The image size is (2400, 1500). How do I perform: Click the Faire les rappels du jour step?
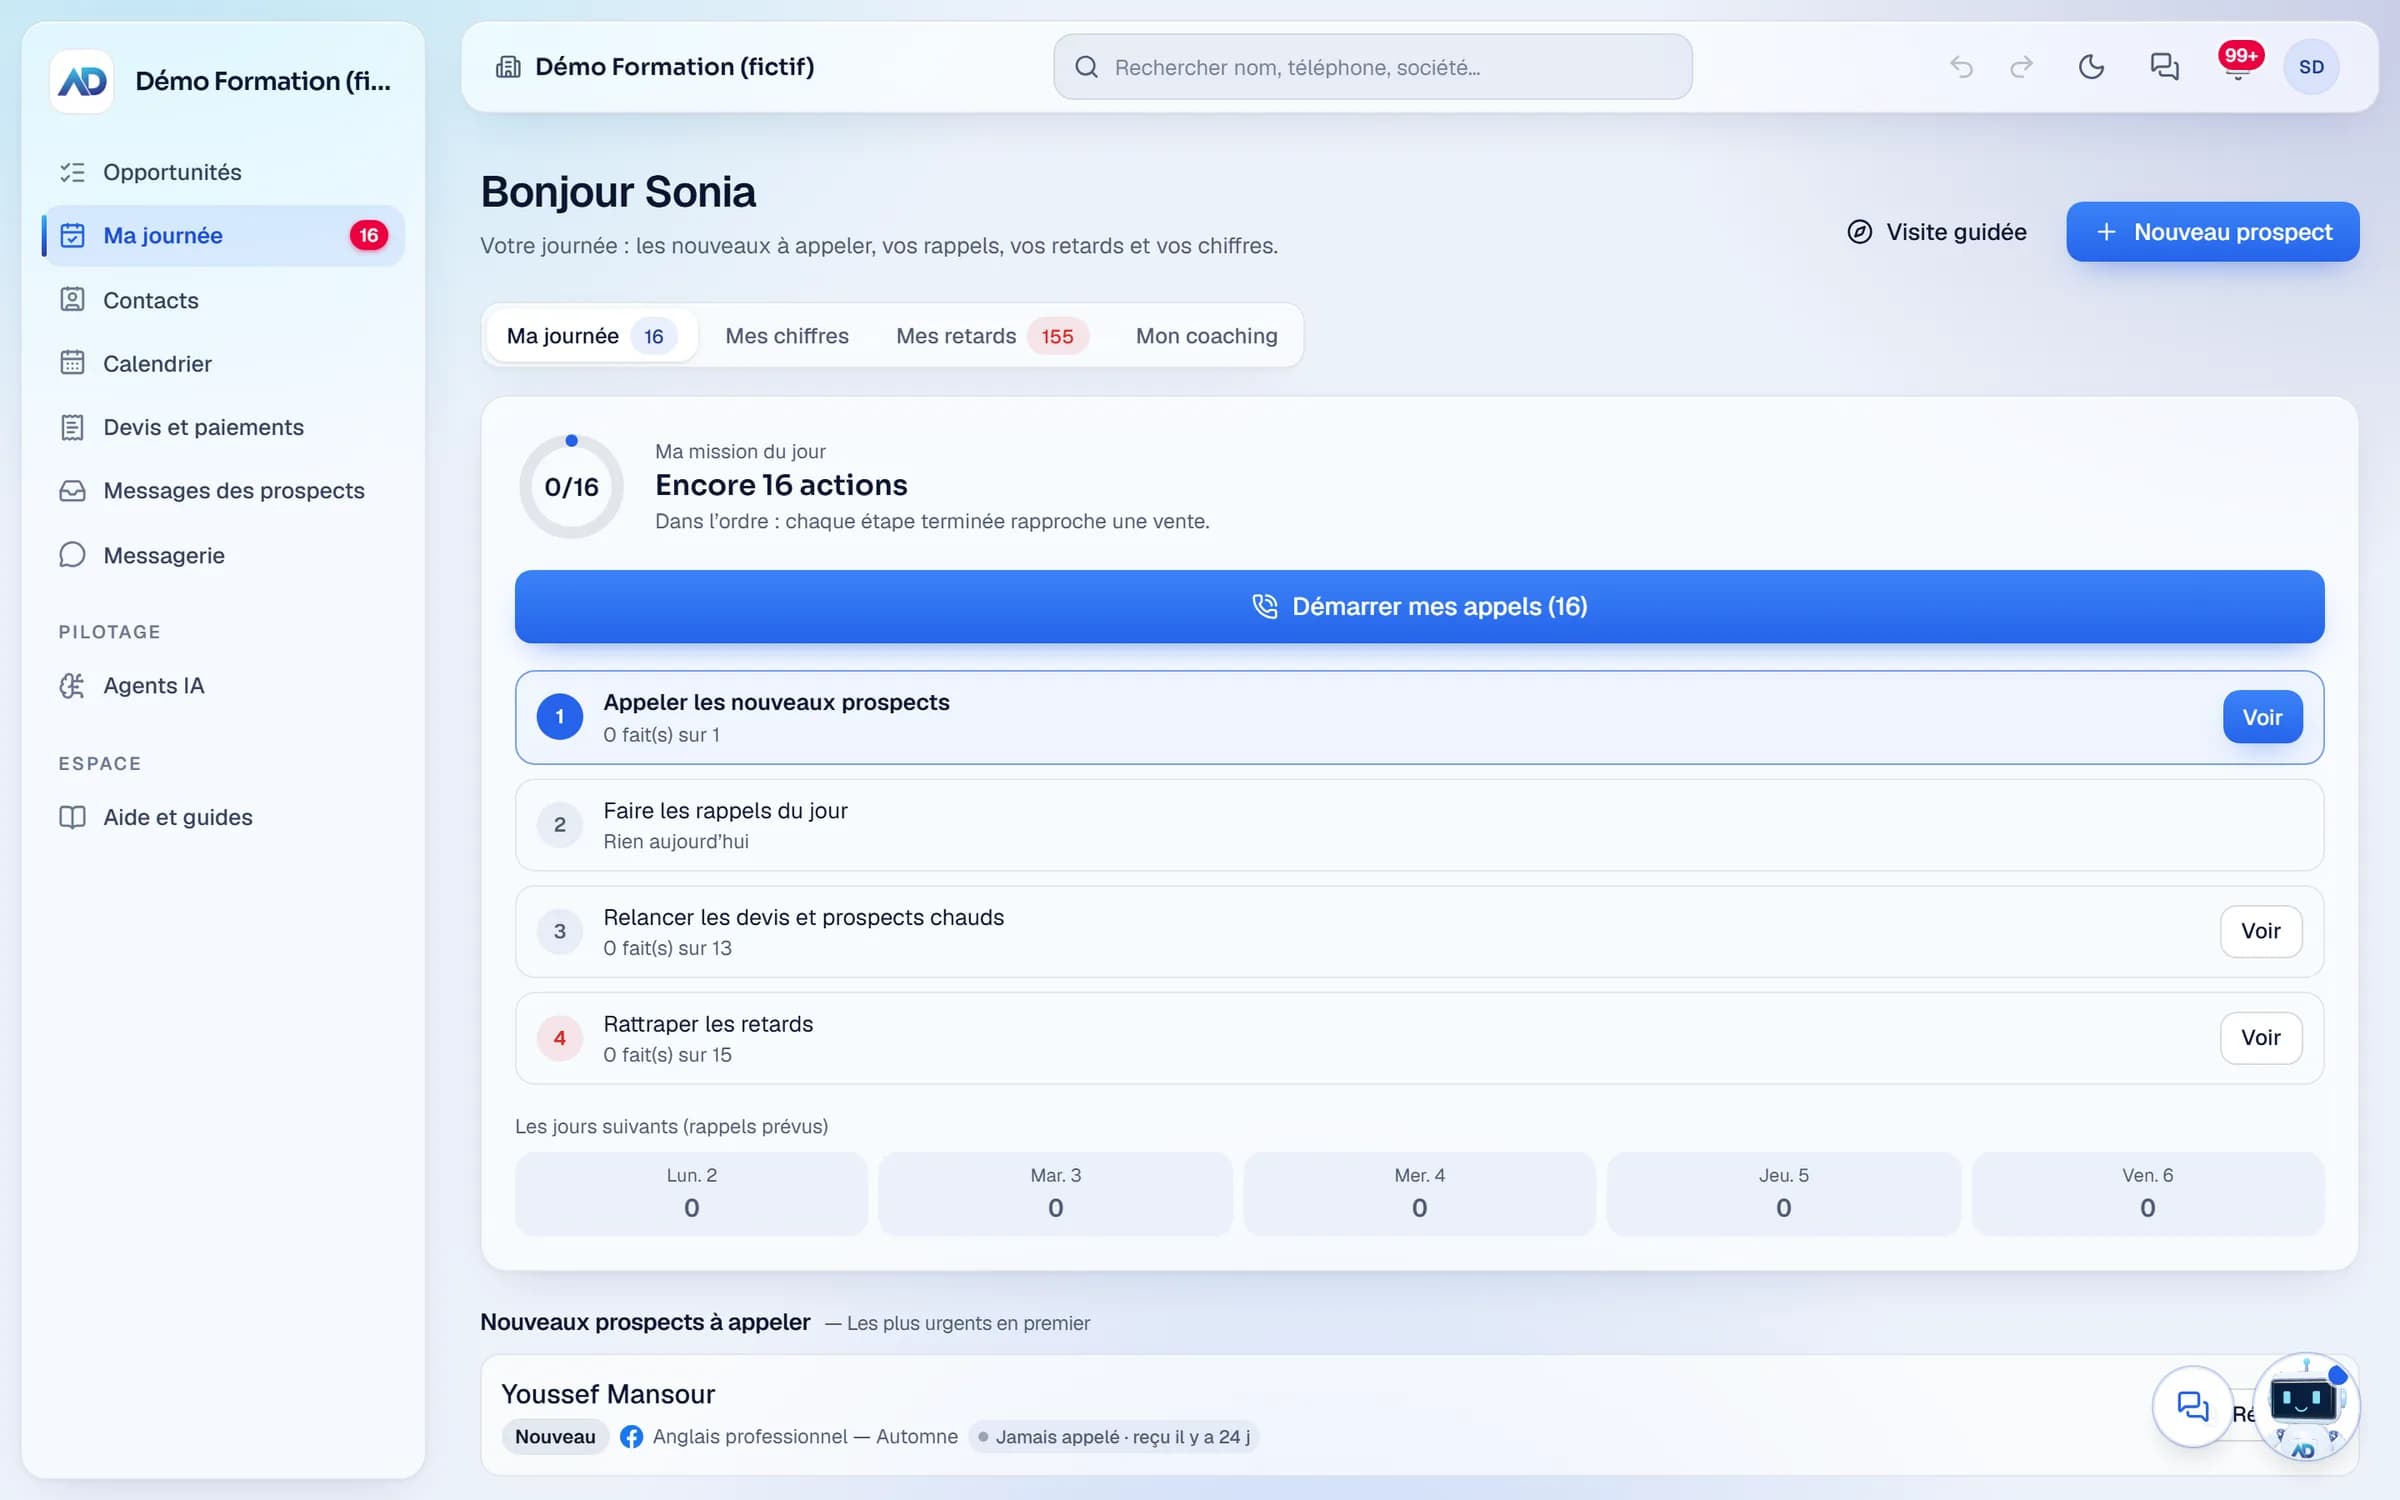(1419, 825)
